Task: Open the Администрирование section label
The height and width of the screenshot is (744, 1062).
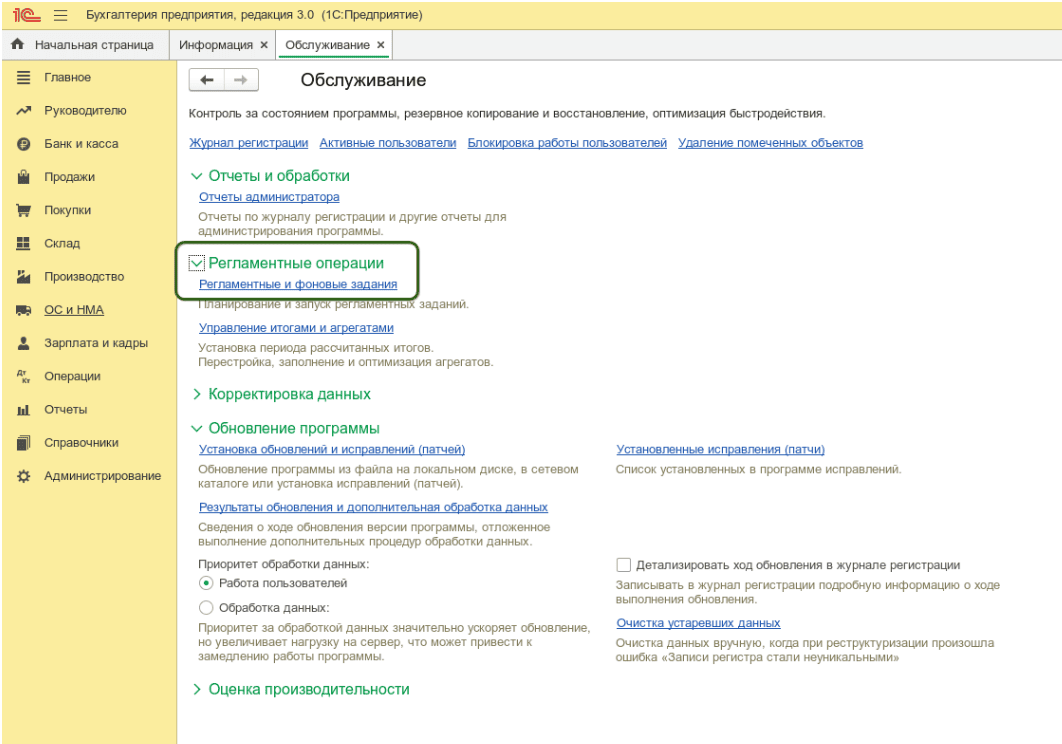Action: pos(102,476)
